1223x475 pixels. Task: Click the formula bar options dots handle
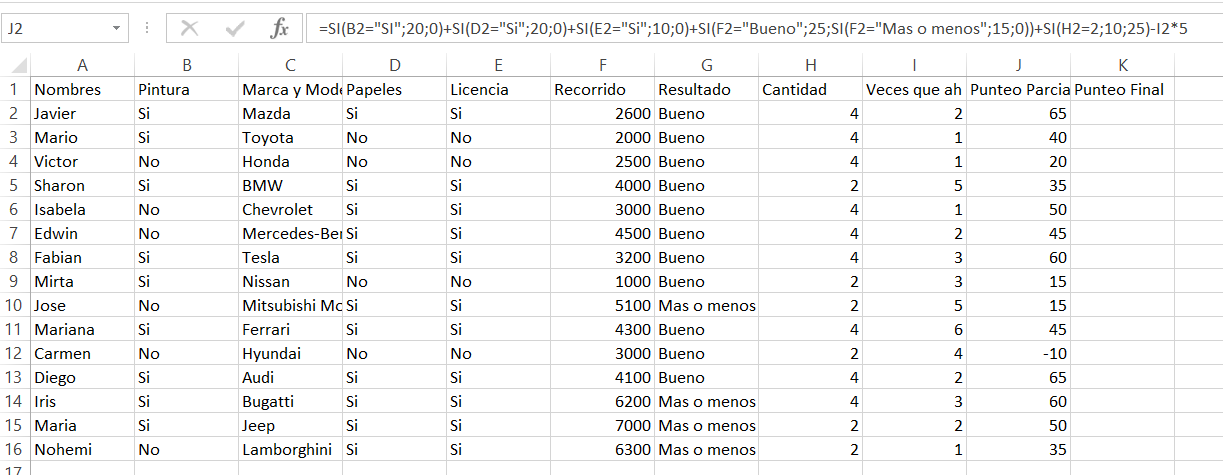pyautogui.click(x=147, y=29)
